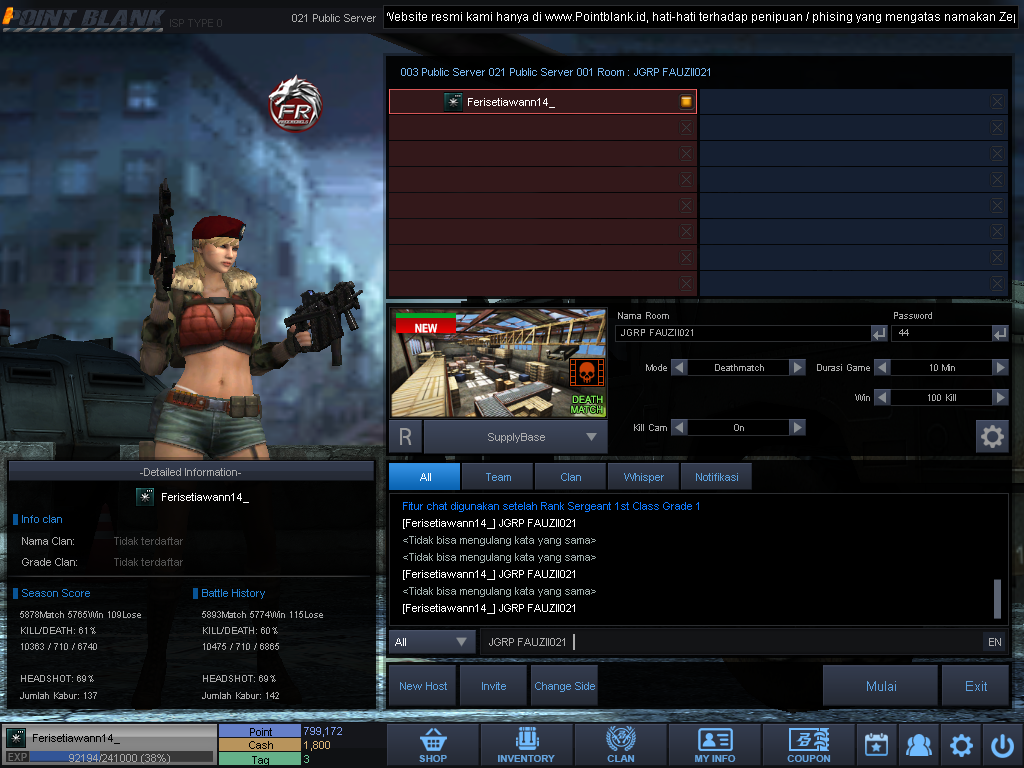Switch to the Whisper chat tab
The width and height of the screenshot is (1024, 768).
[643, 477]
